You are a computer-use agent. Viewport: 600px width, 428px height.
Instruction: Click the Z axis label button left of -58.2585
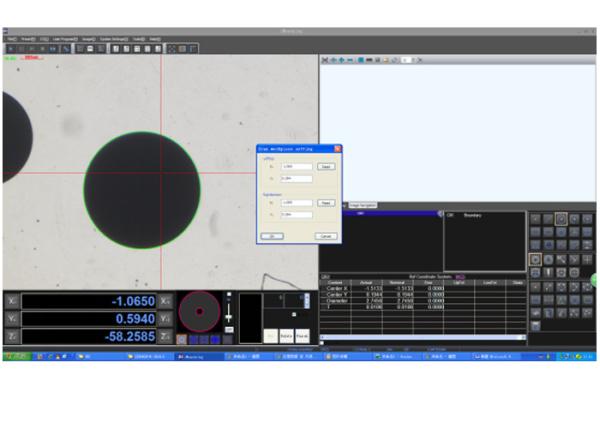pyautogui.click(x=12, y=336)
